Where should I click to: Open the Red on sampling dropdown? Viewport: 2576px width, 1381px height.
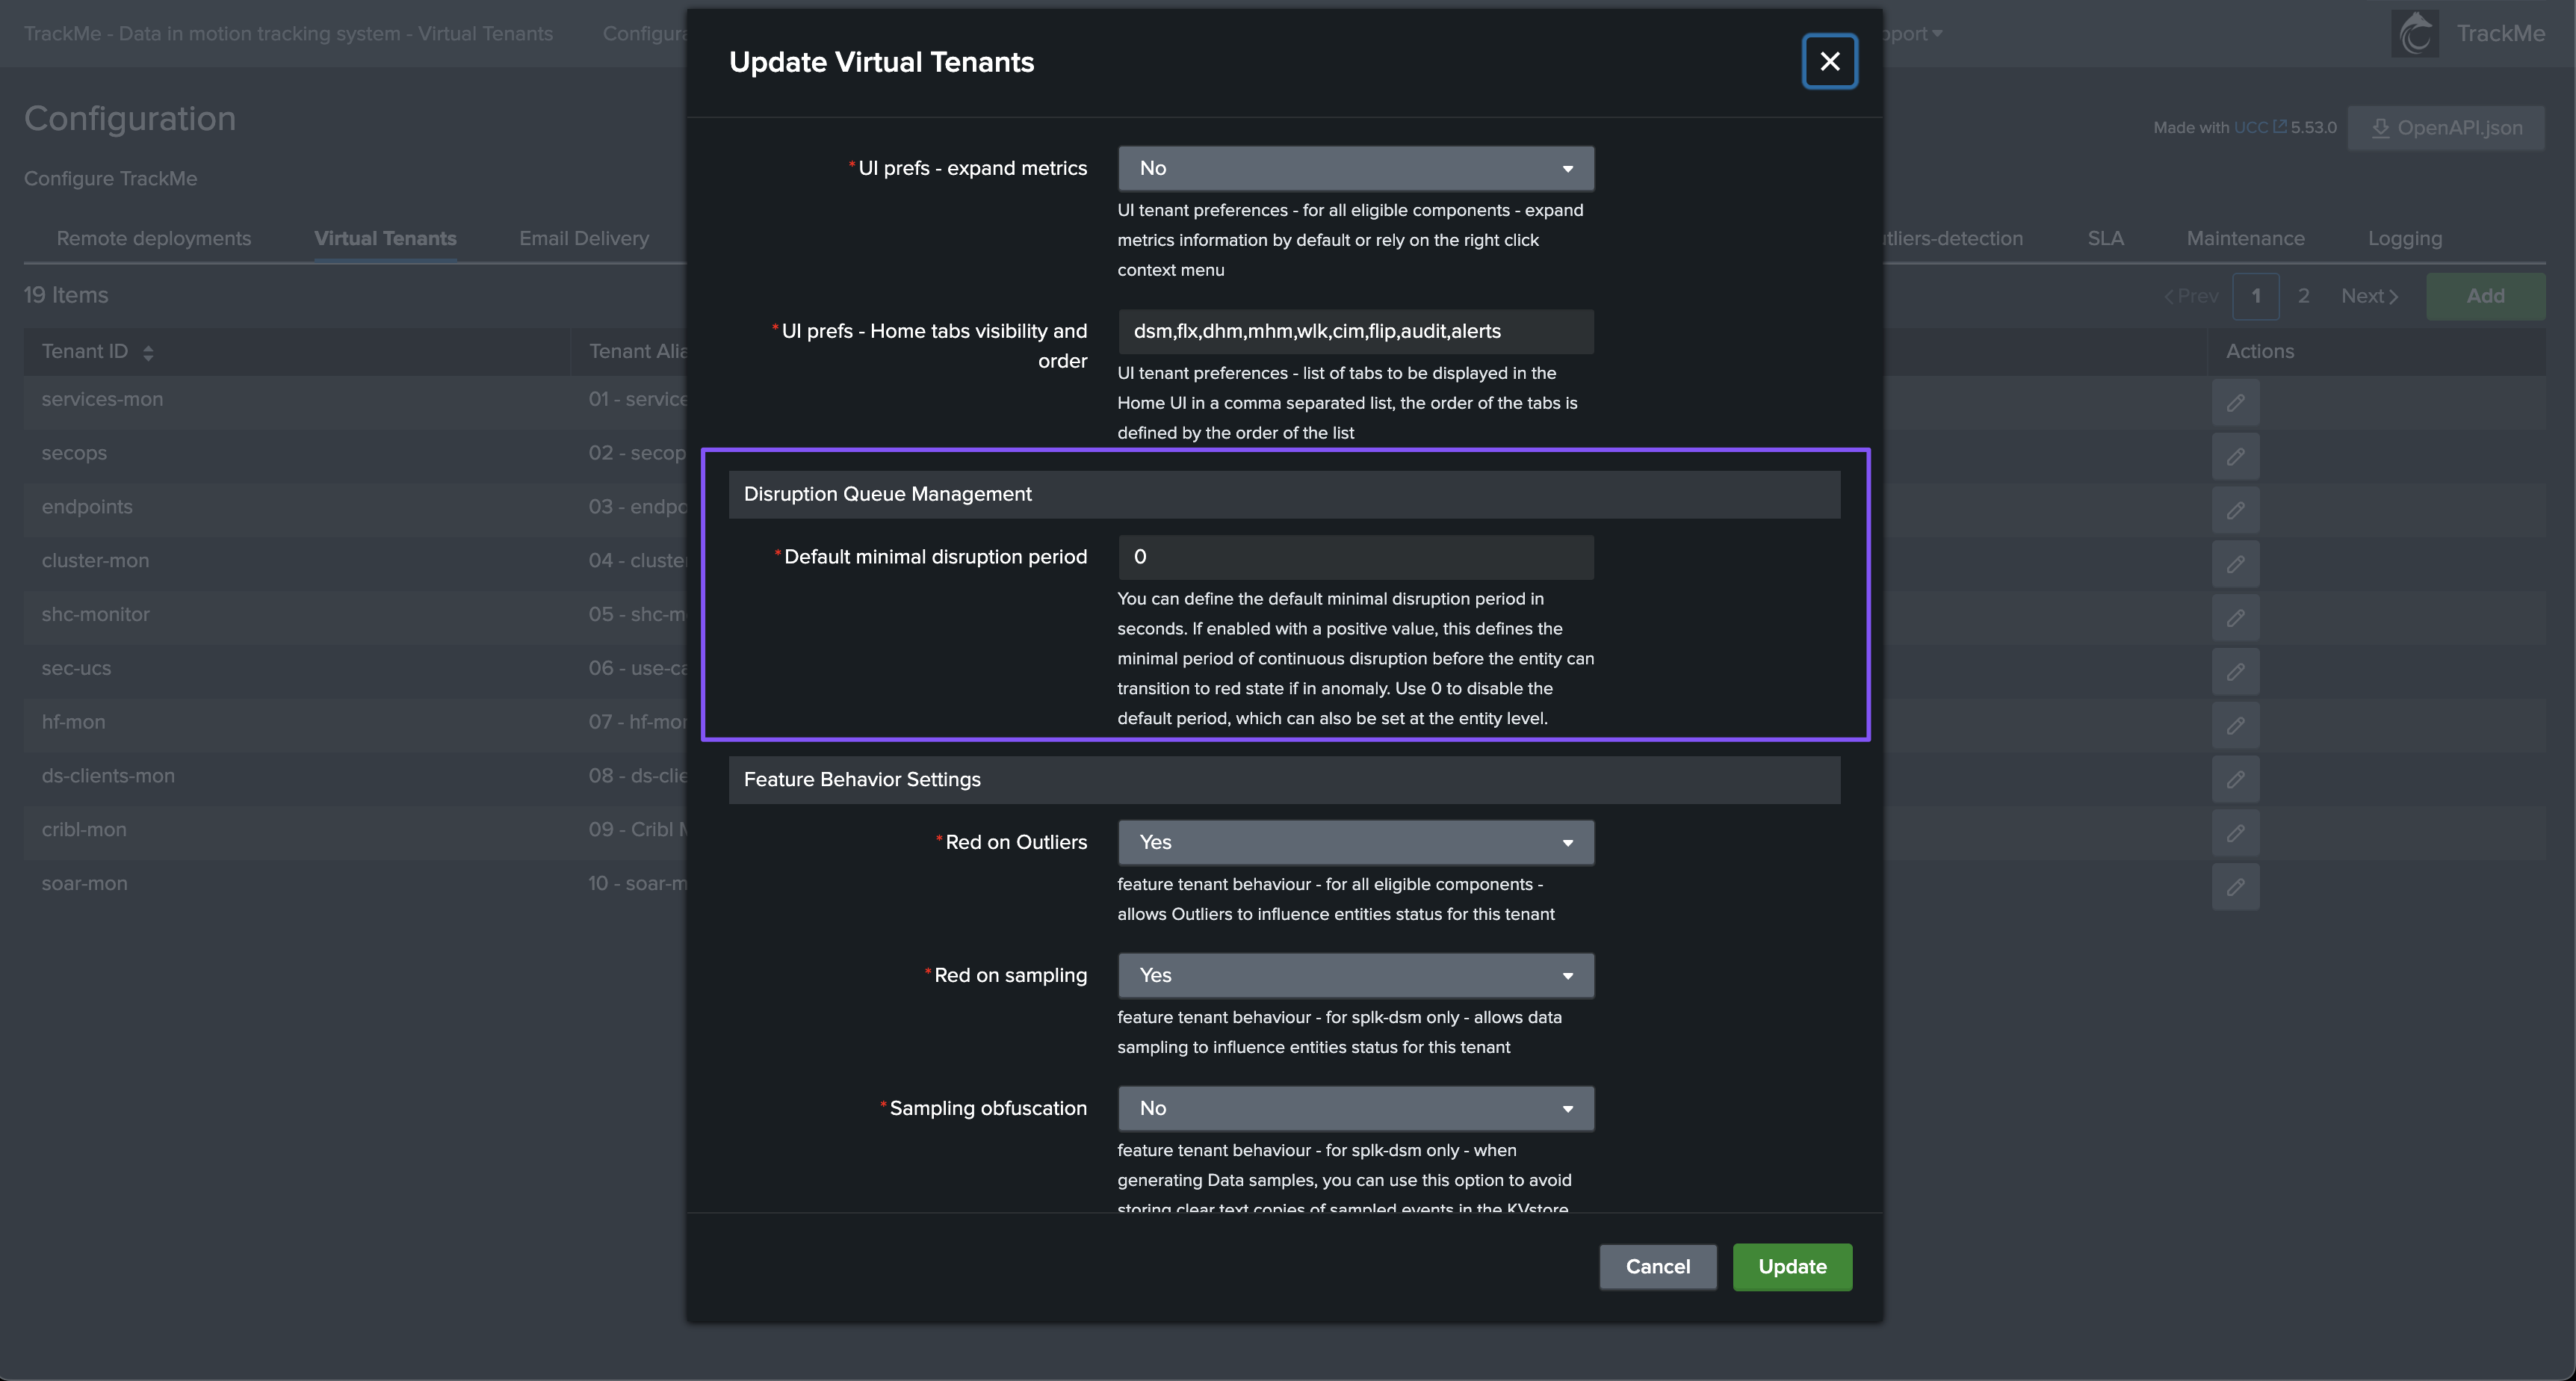point(1355,975)
